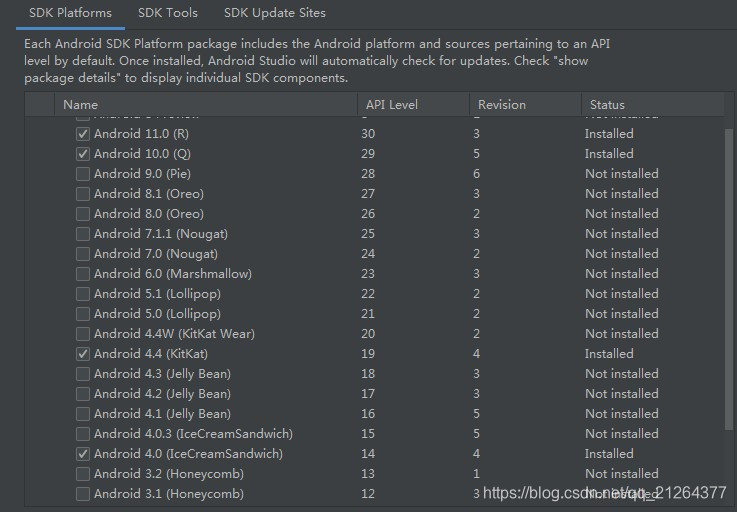Screen dimensions: 737x512
Task: Enable Android 8.1 (Oreo) platform checkbox
Action: 83,194
